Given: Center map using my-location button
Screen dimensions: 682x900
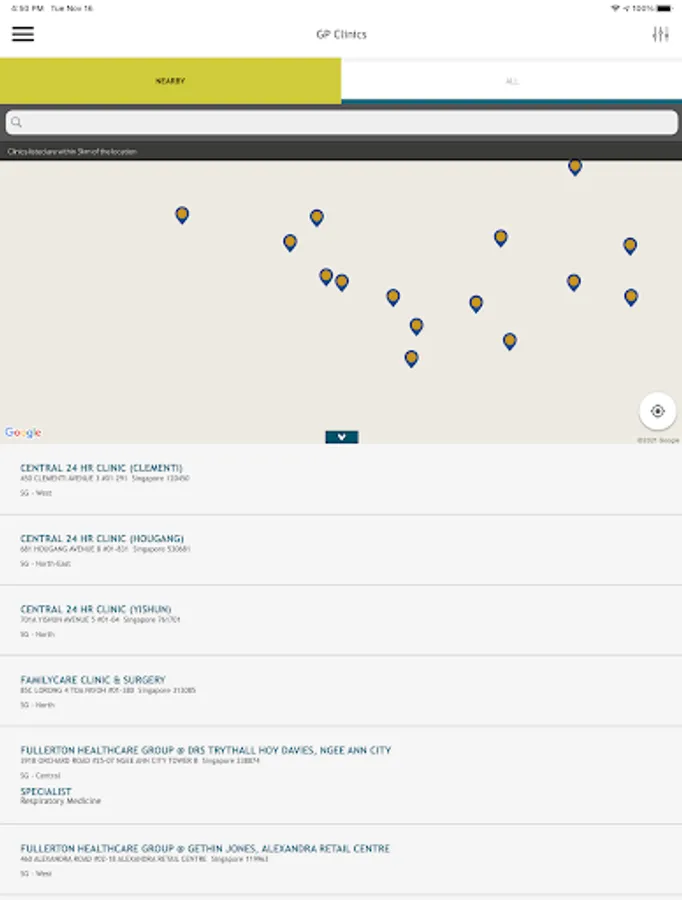Looking at the screenshot, I should tap(657, 411).
